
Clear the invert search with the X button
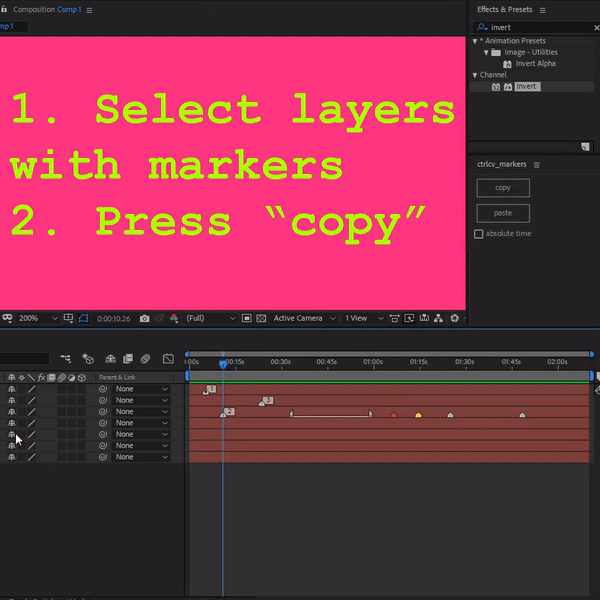pyautogui.click(x=596, y=28)
